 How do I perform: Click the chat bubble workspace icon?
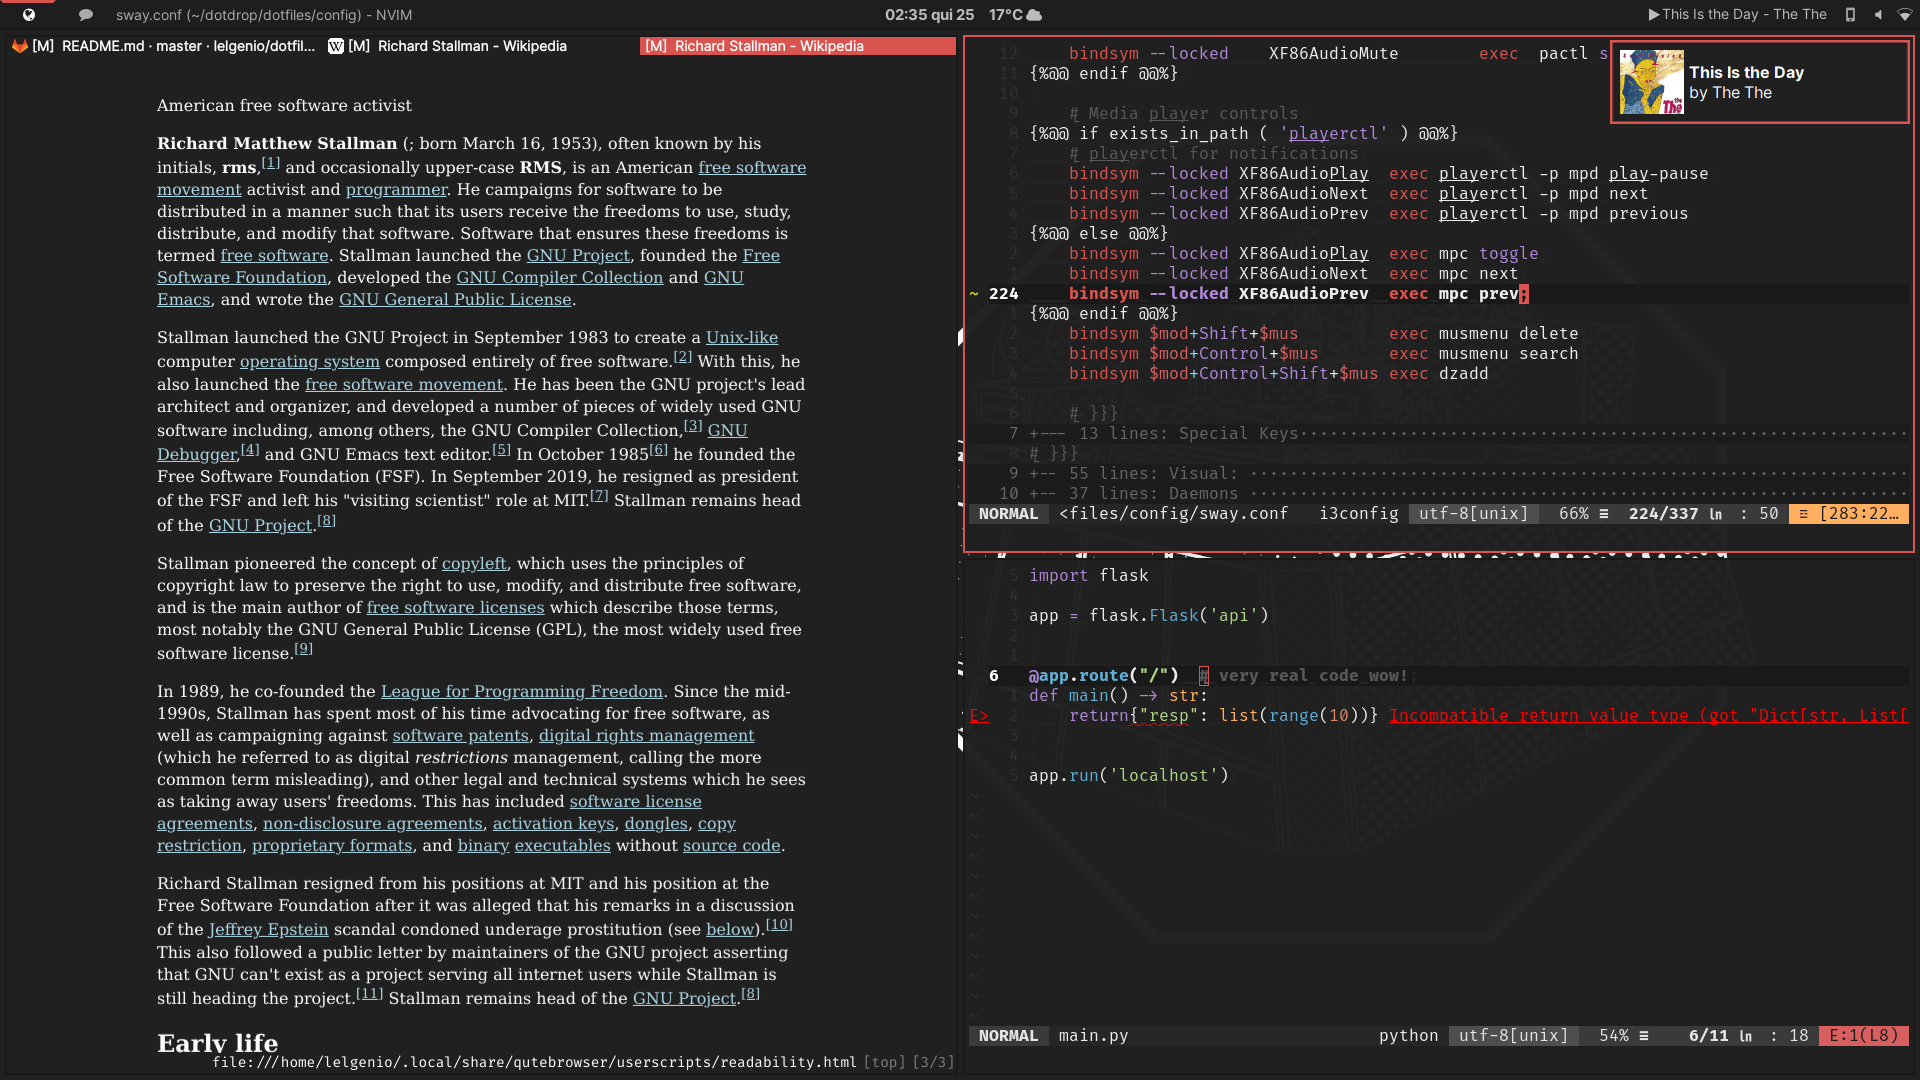pyautogui.click(x=86, y=15)
